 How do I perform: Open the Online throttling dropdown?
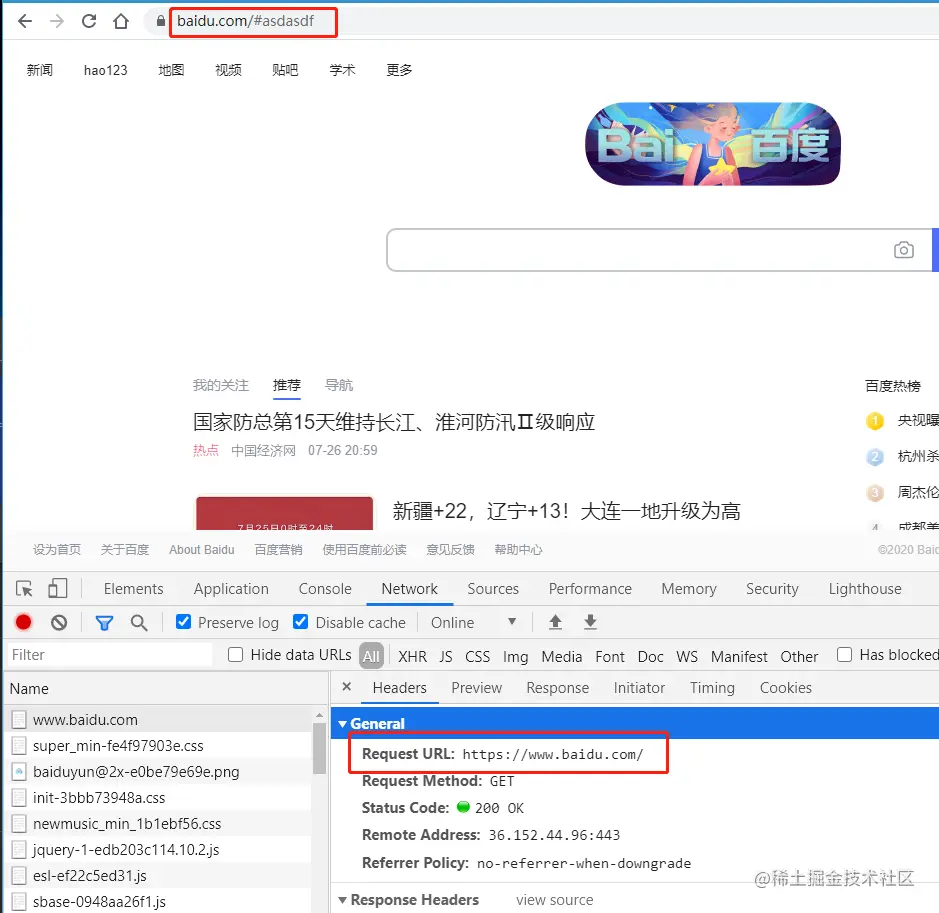tap(473, 623)
